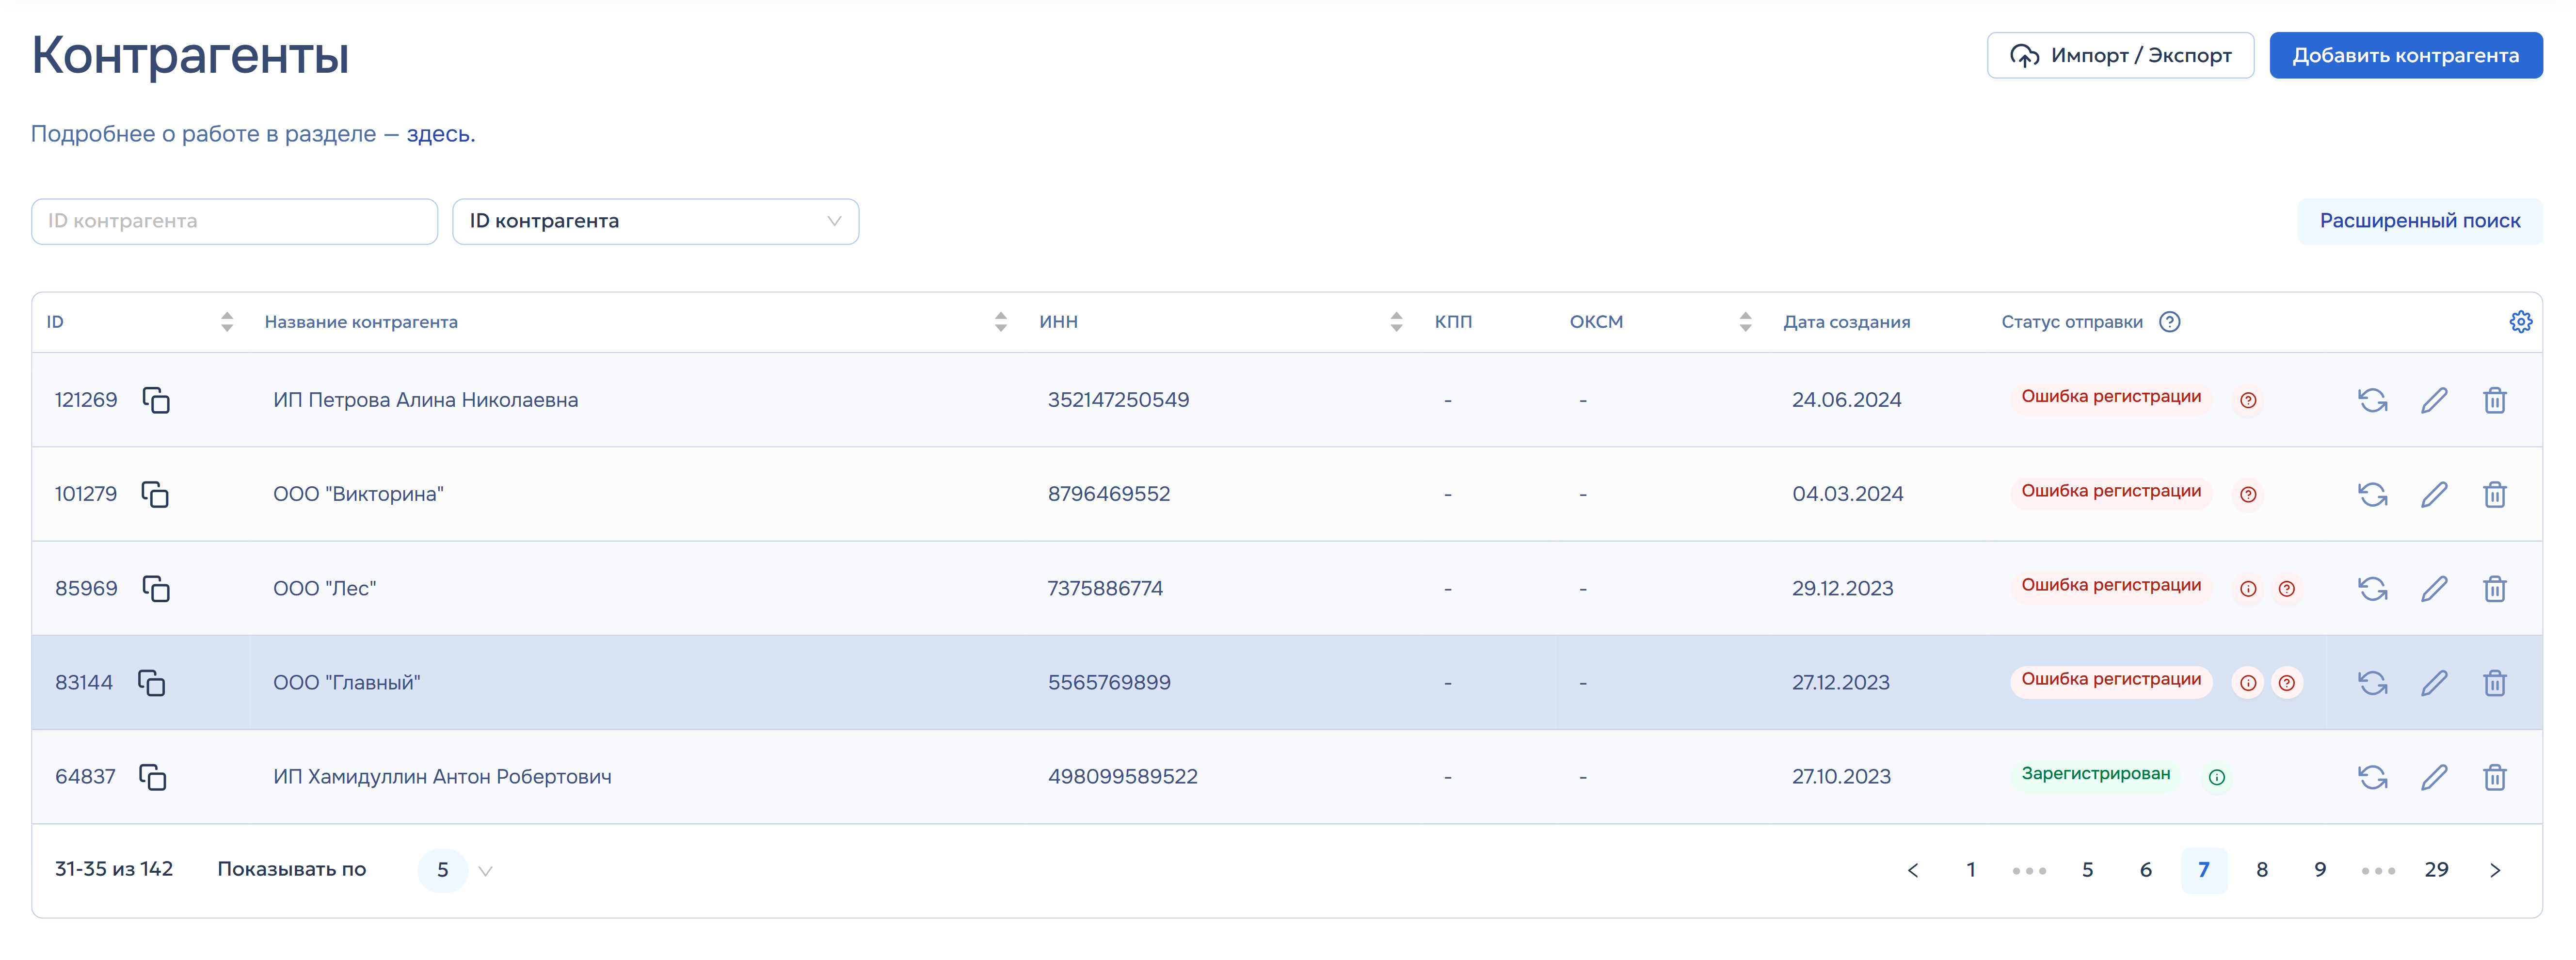
Task: Open info icon next to Зарегистрирован status
Action: click(x=2217, y=777)
